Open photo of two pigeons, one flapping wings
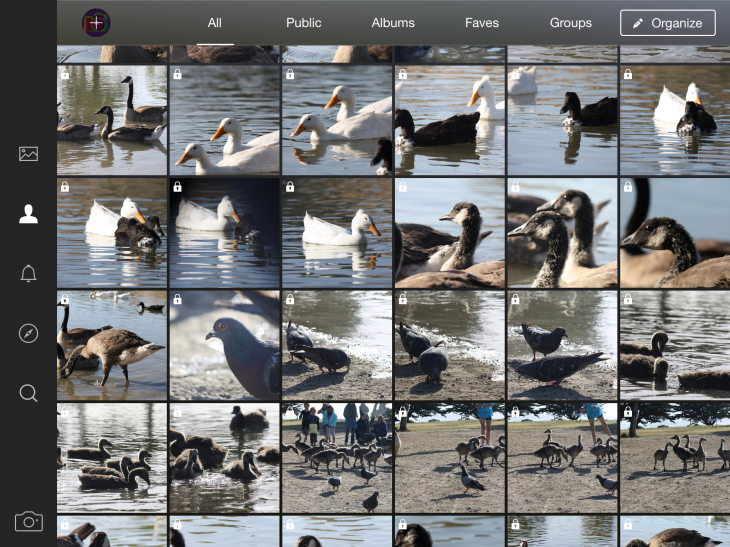Screen dimensions: 730x547 [x=562, y=345]
